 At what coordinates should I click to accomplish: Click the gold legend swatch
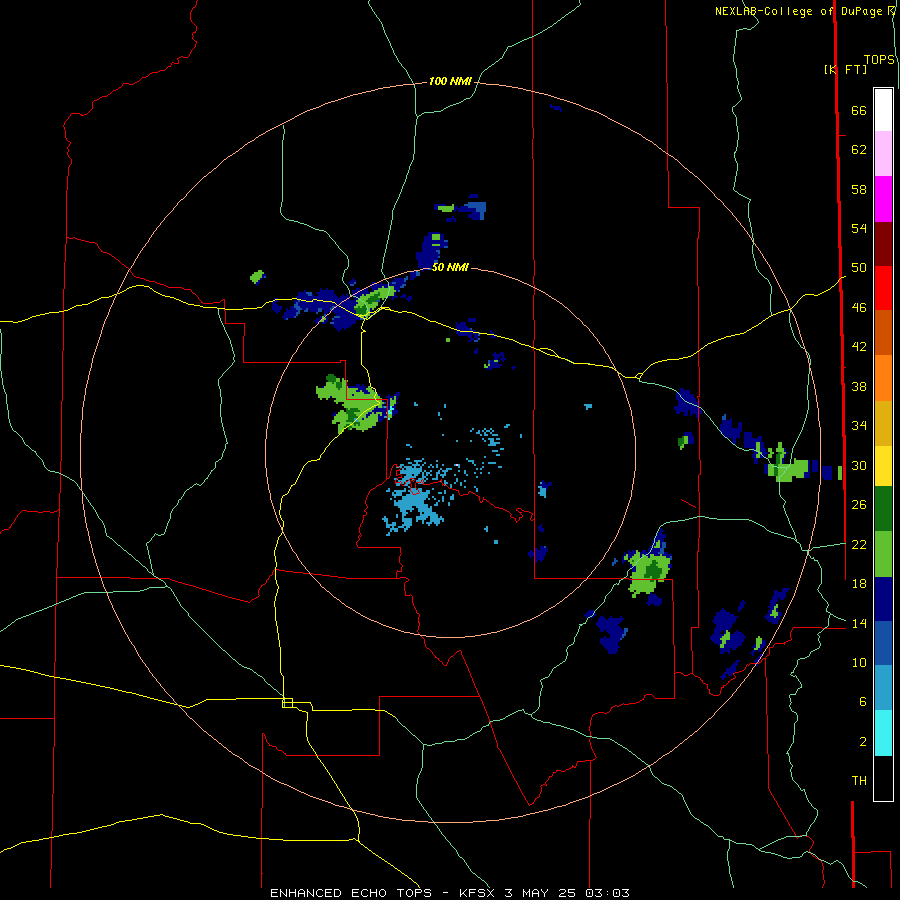883,423
